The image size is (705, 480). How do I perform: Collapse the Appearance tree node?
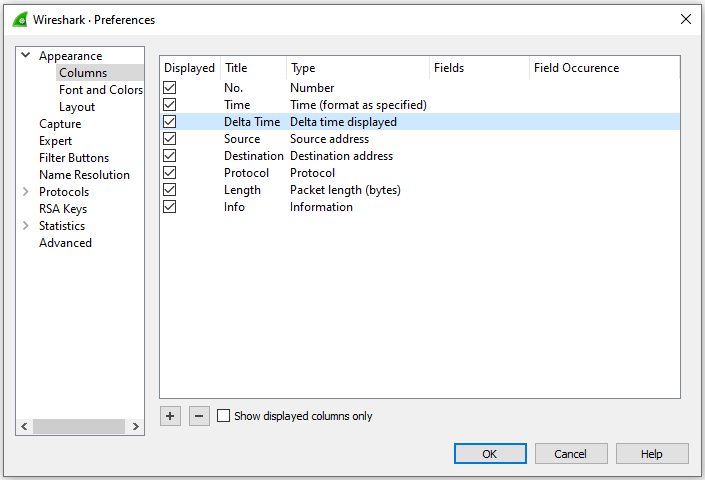point(26,55)
